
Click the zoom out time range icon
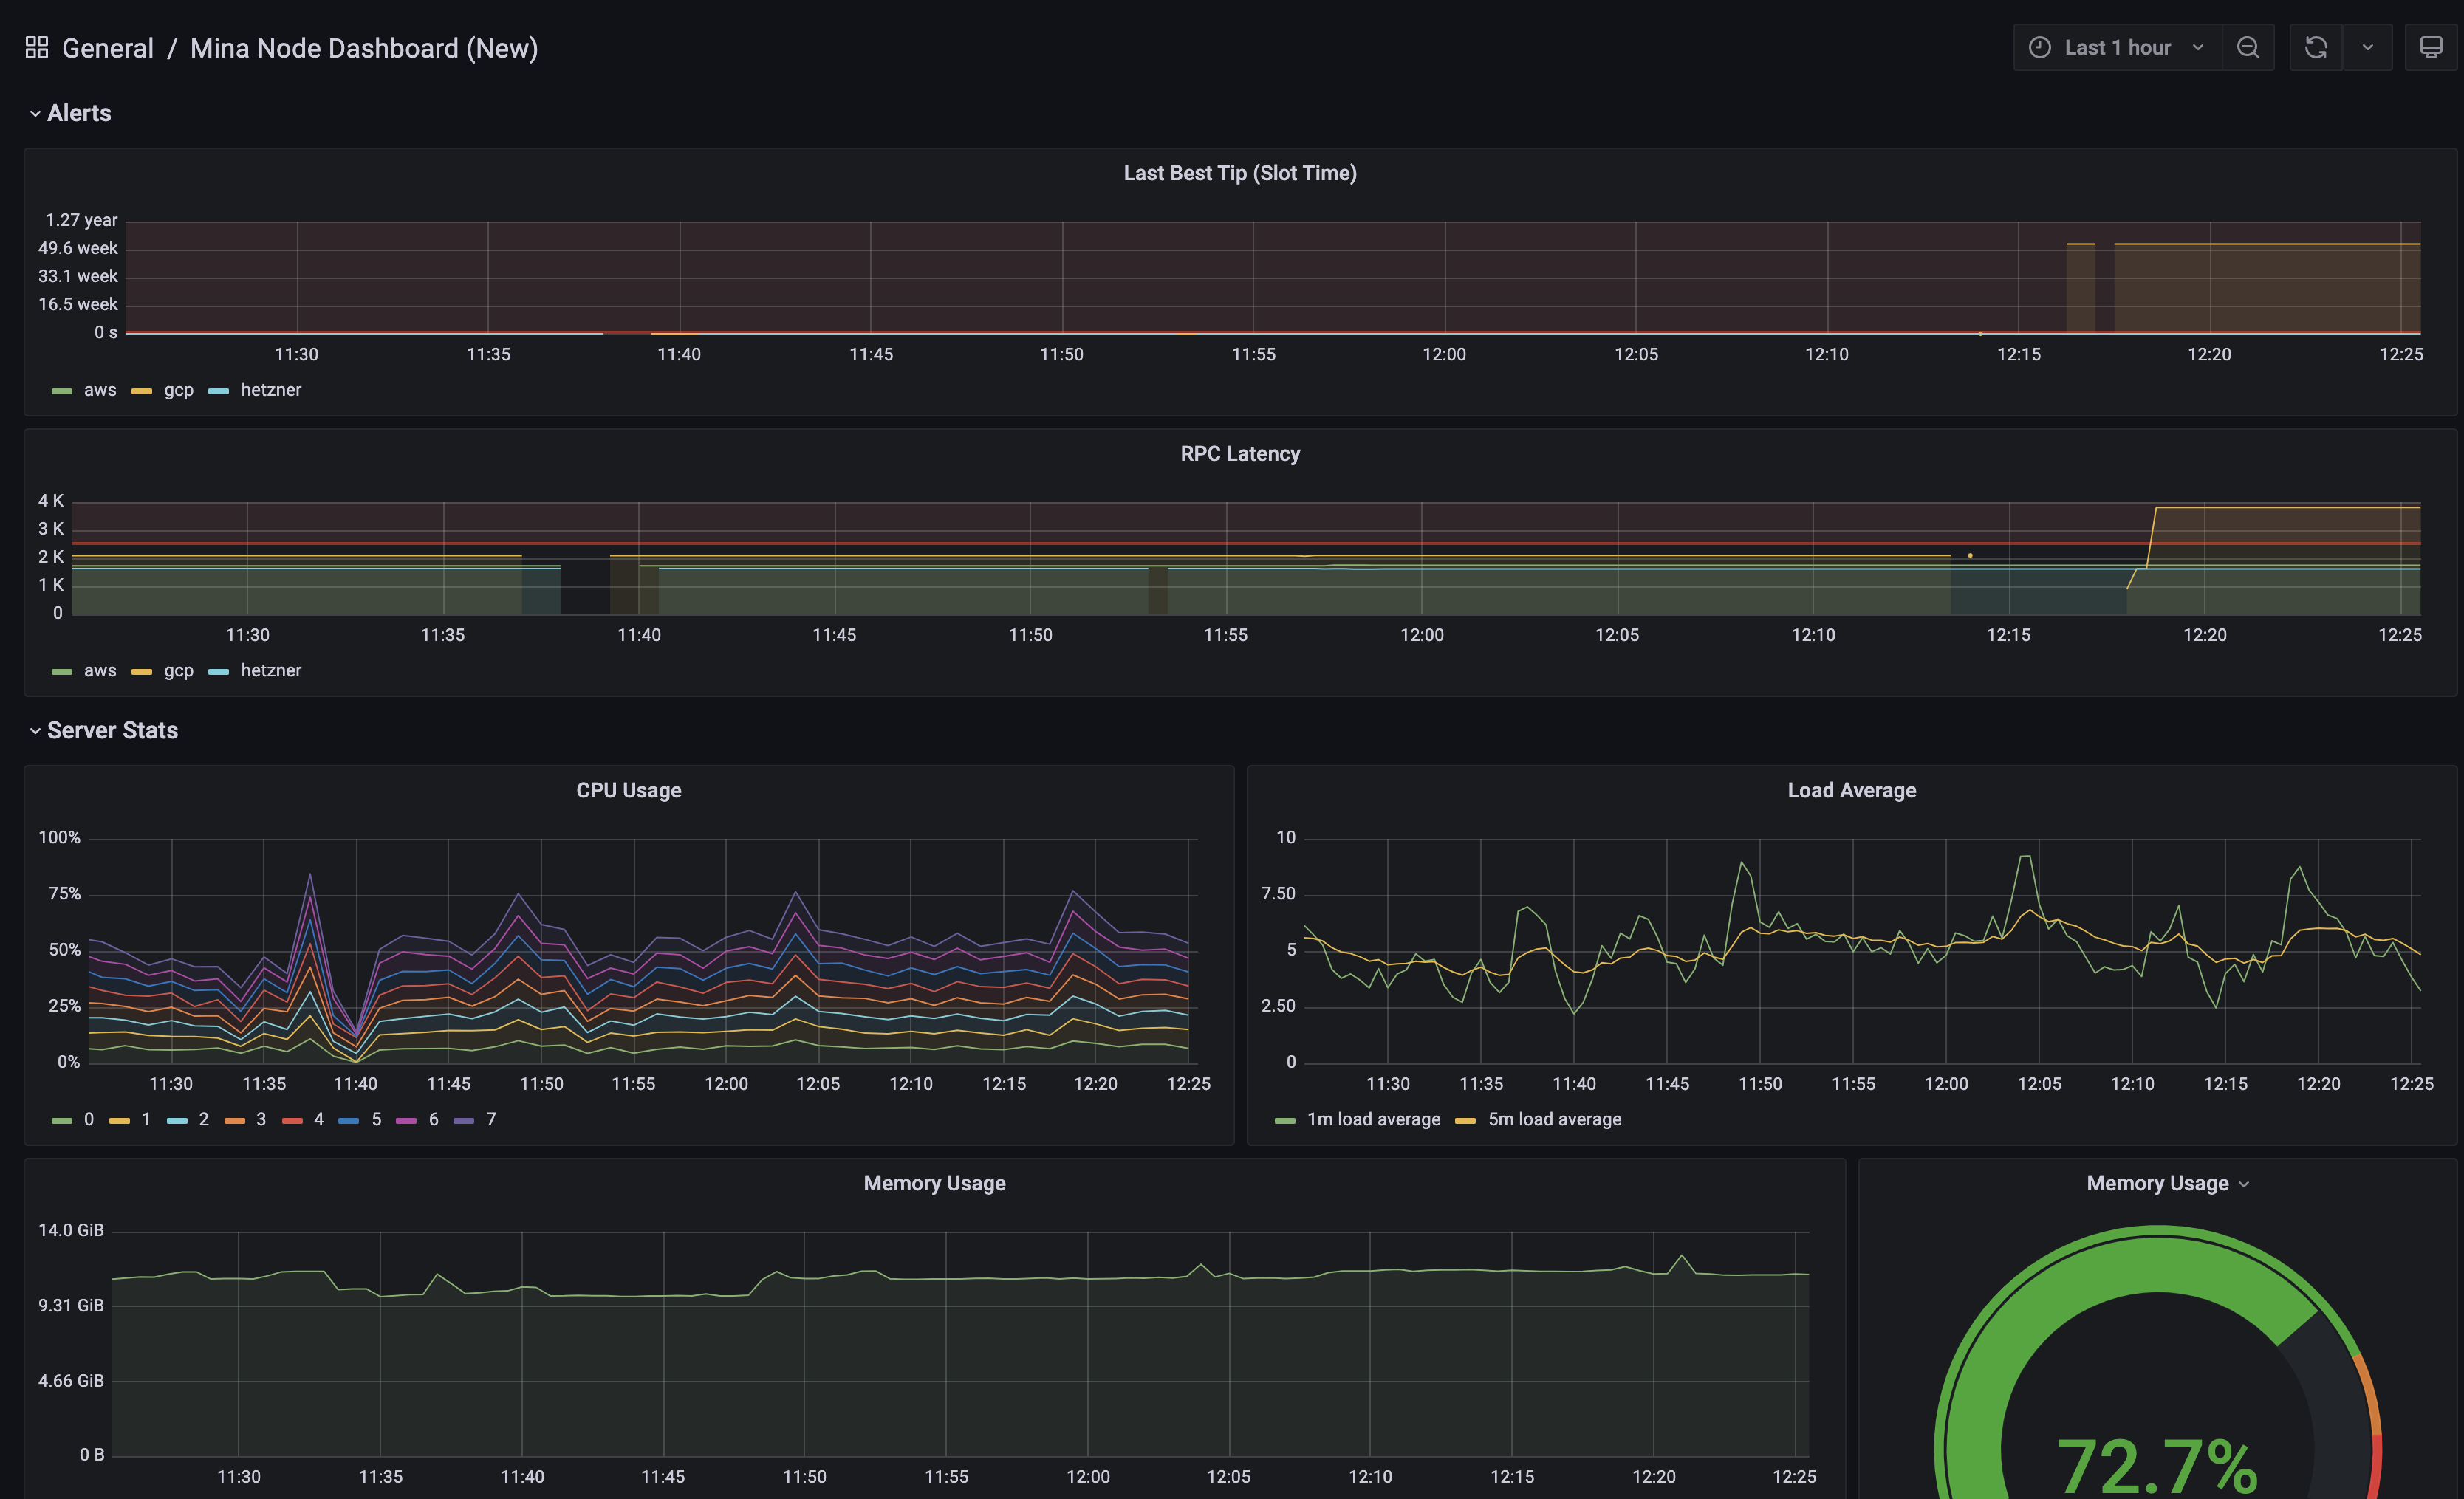[2247, 47]
